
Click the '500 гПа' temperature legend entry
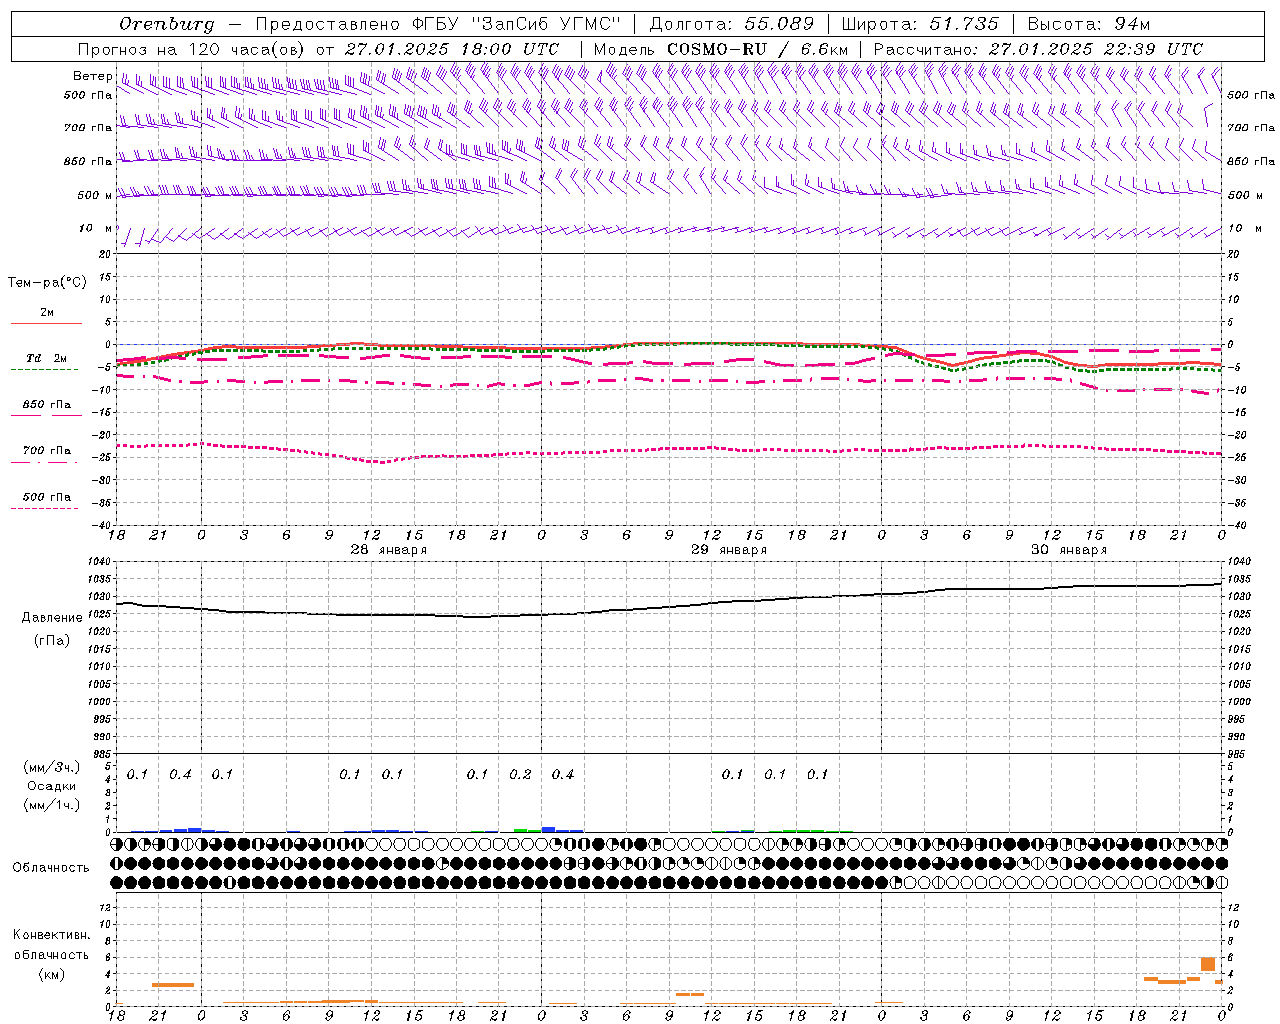pyautogui.click(x=46, y=497)
